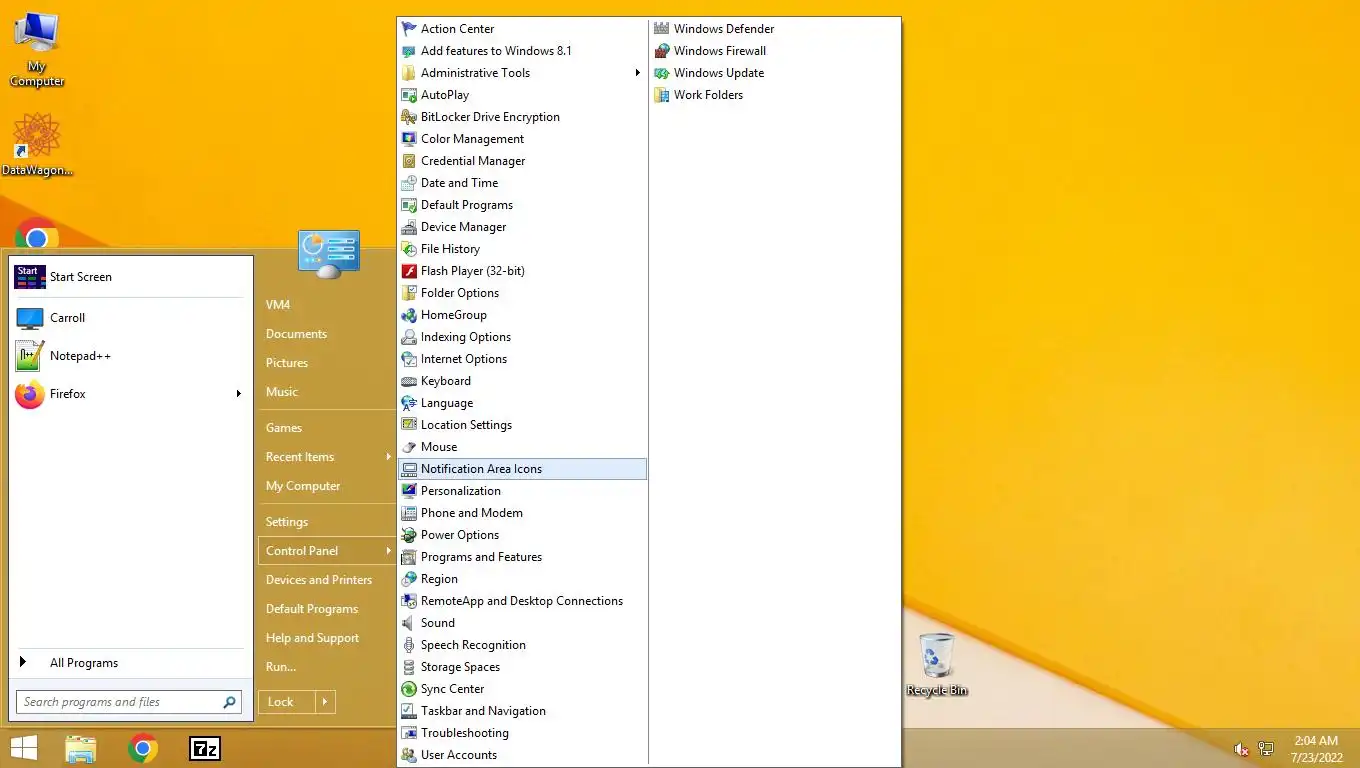The image size is (1360, 768).
Task: Expand the Recent Items submenu
Action: [x=326, y=457]
